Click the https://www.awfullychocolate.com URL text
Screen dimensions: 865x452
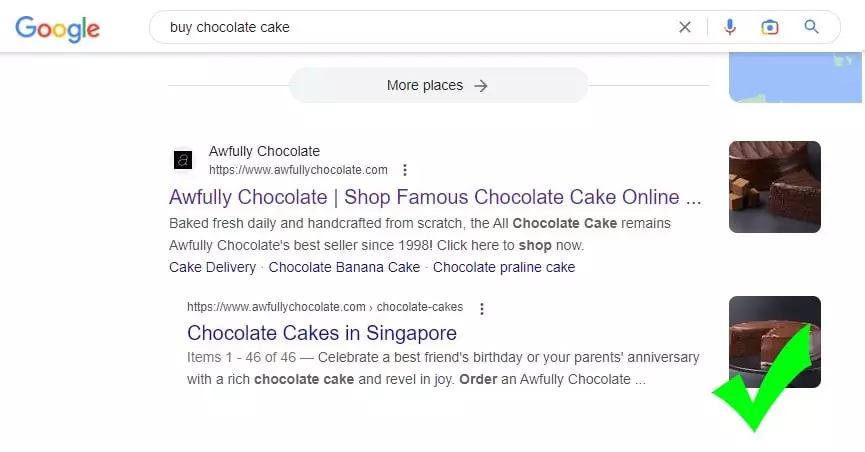click(298, 170)
